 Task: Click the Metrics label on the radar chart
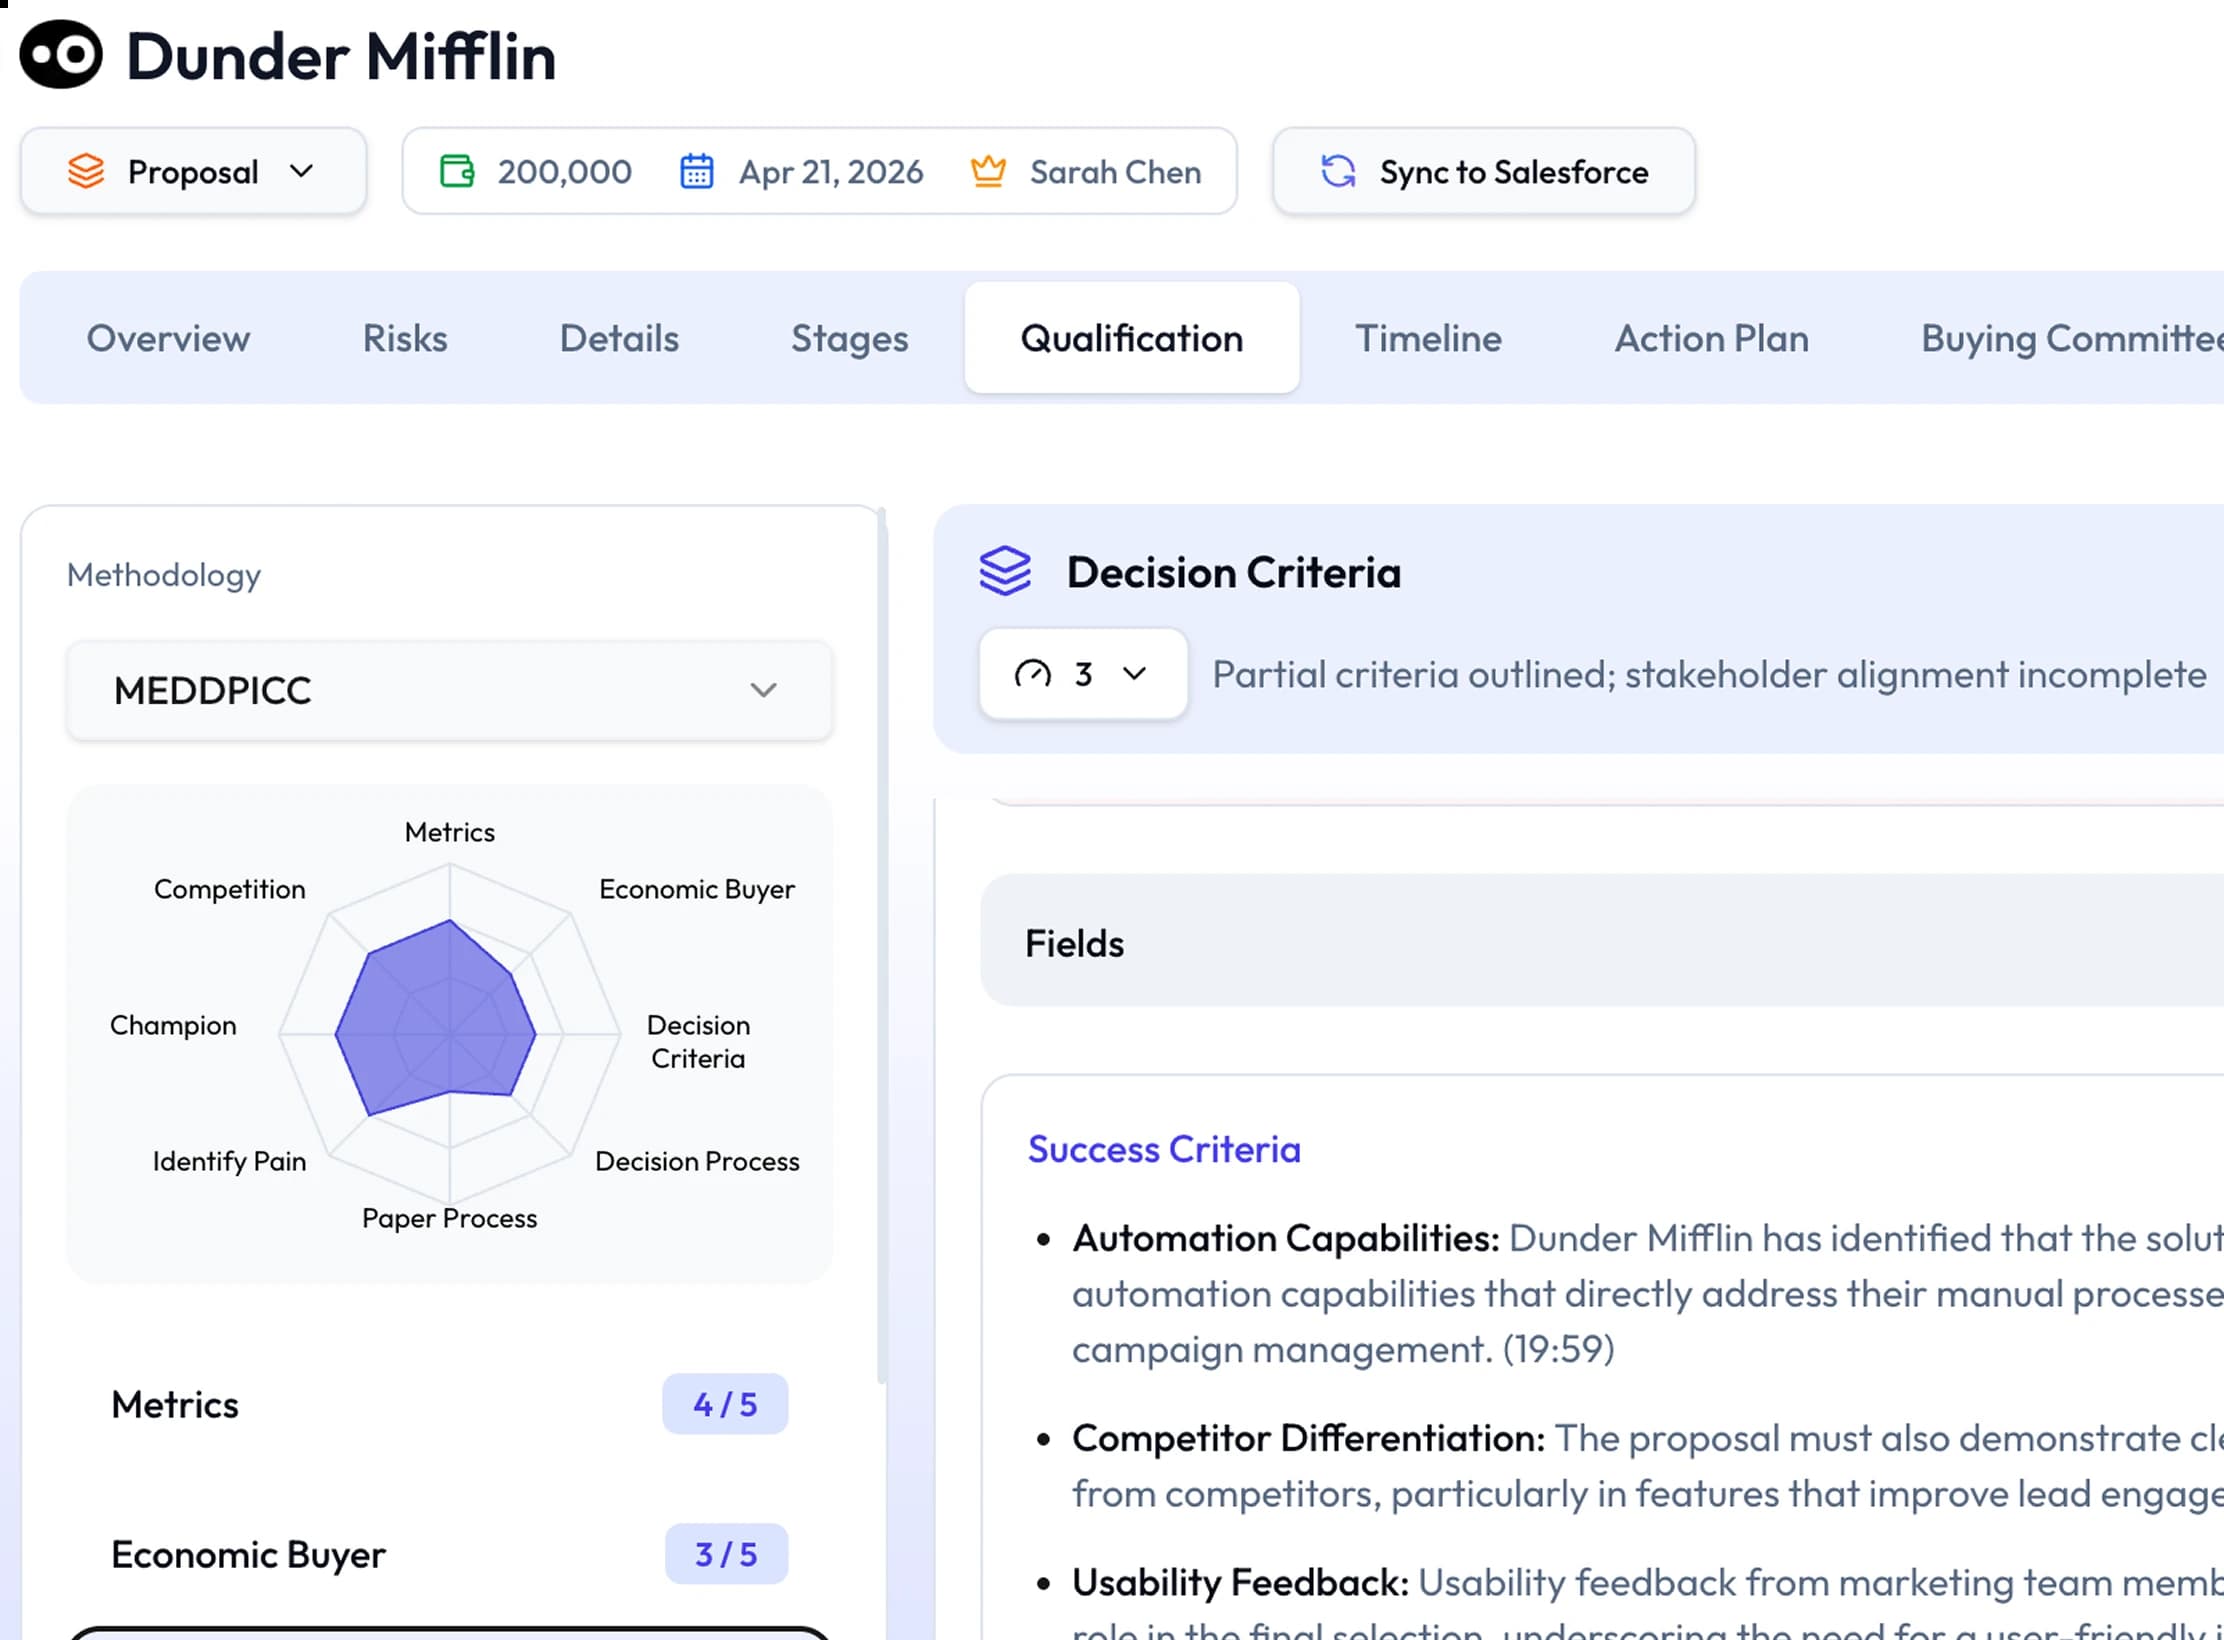point(450,832)
